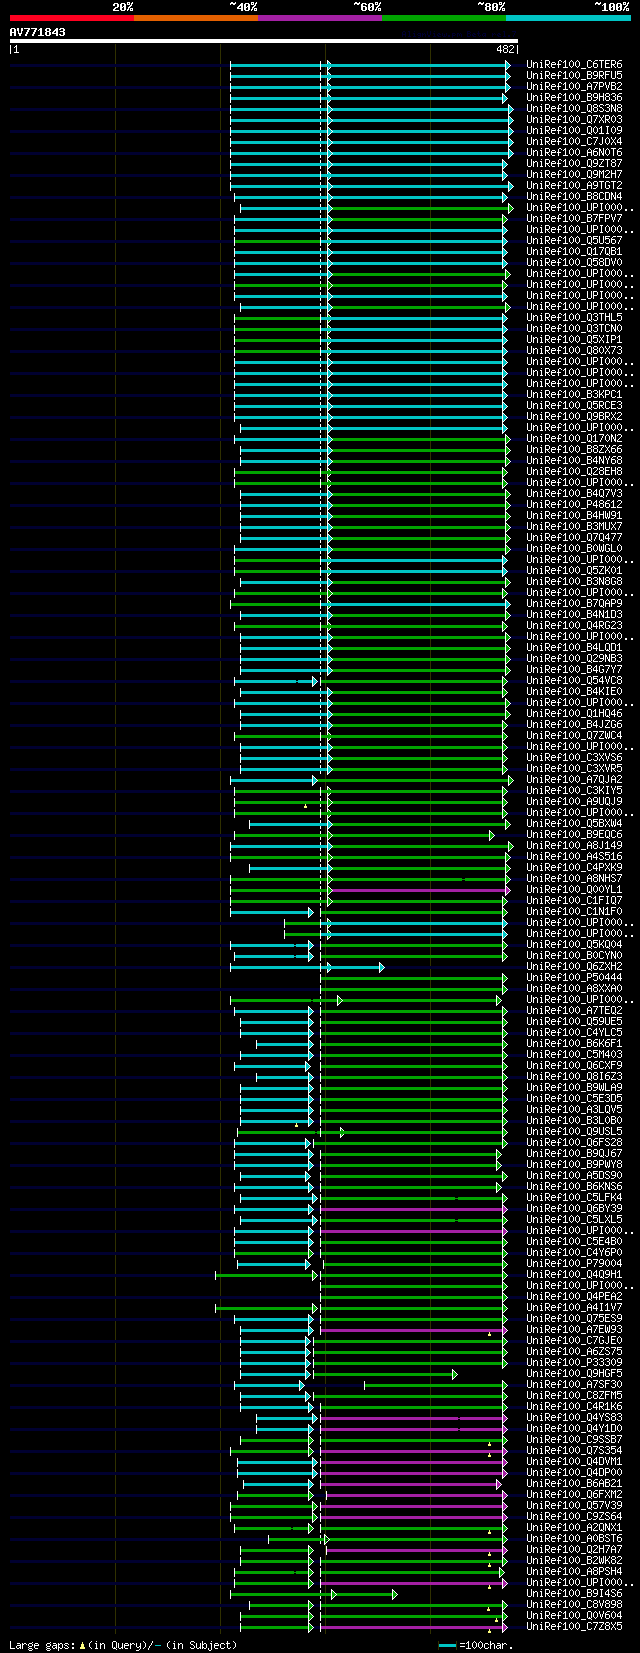This screenshot has height=1653, width=640.
Task: Select the UniRef100_A8J149 label
Action: (574, 846)
